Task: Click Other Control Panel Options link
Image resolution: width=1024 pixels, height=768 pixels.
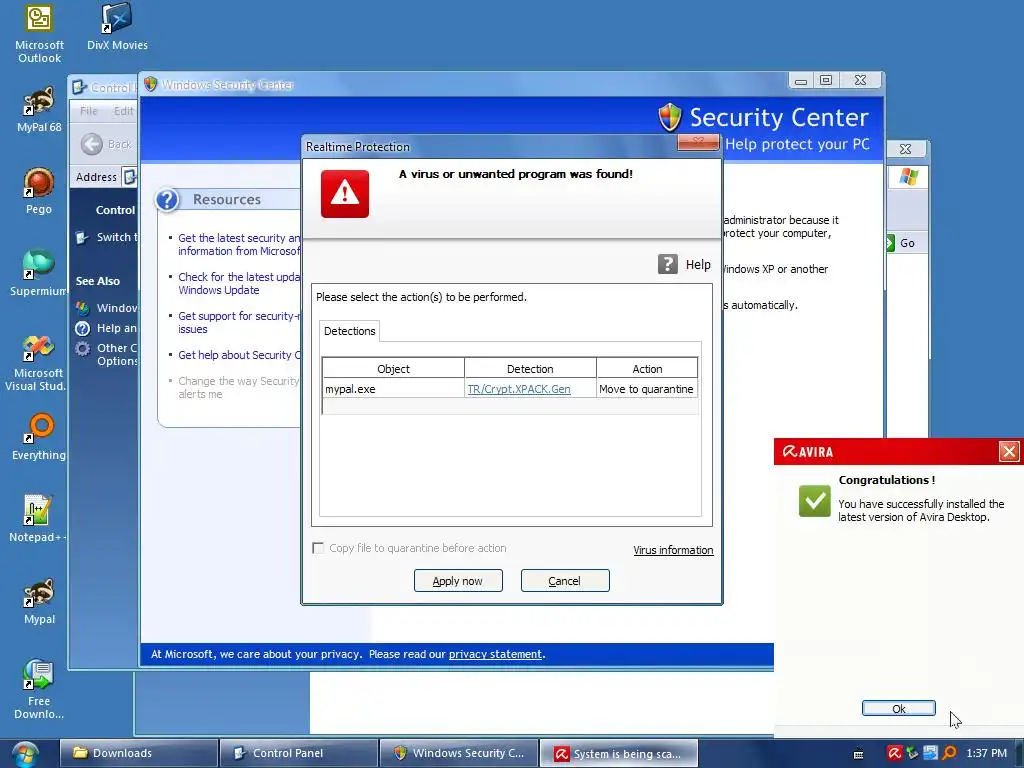Action: click(x=117, y=355)
